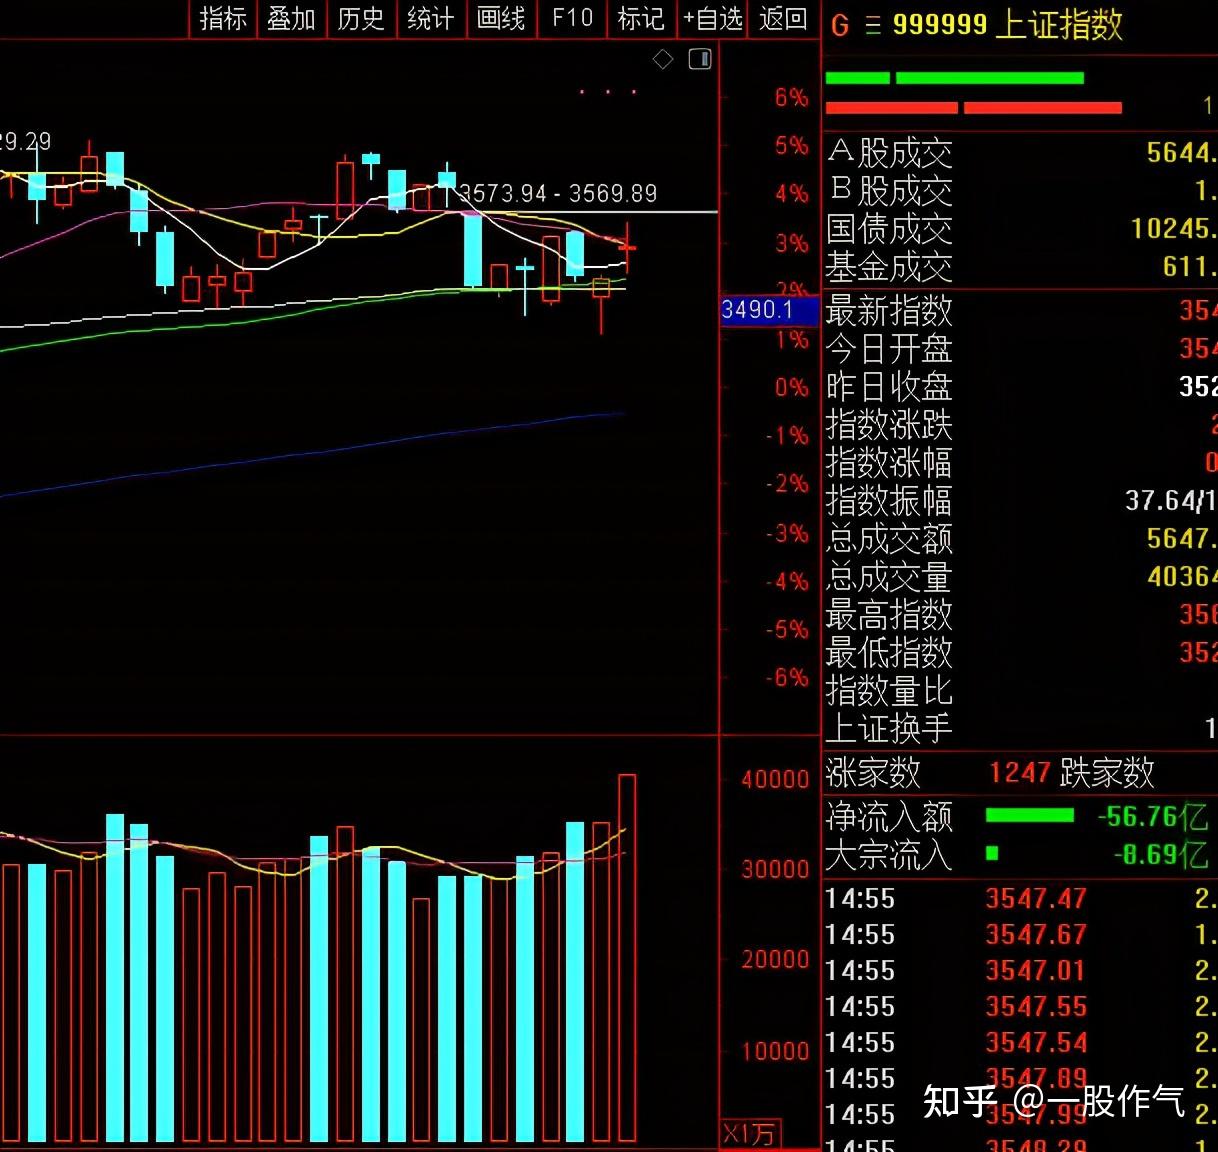Viewport: 1218px width, 1152px height.
Task: Click the 指数涨幅 row
Action: click(x=1020, y=463)
